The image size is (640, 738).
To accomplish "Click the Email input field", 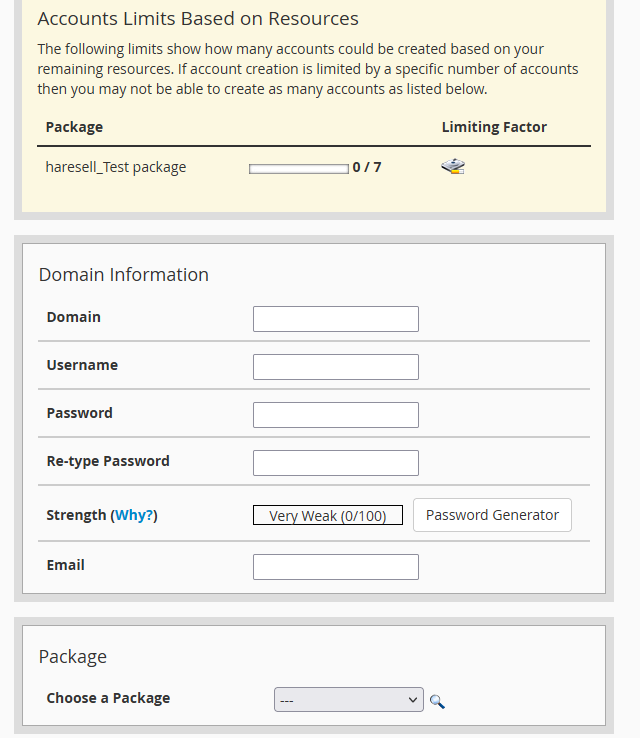I will pyautogui.click(x=335, y=567).
